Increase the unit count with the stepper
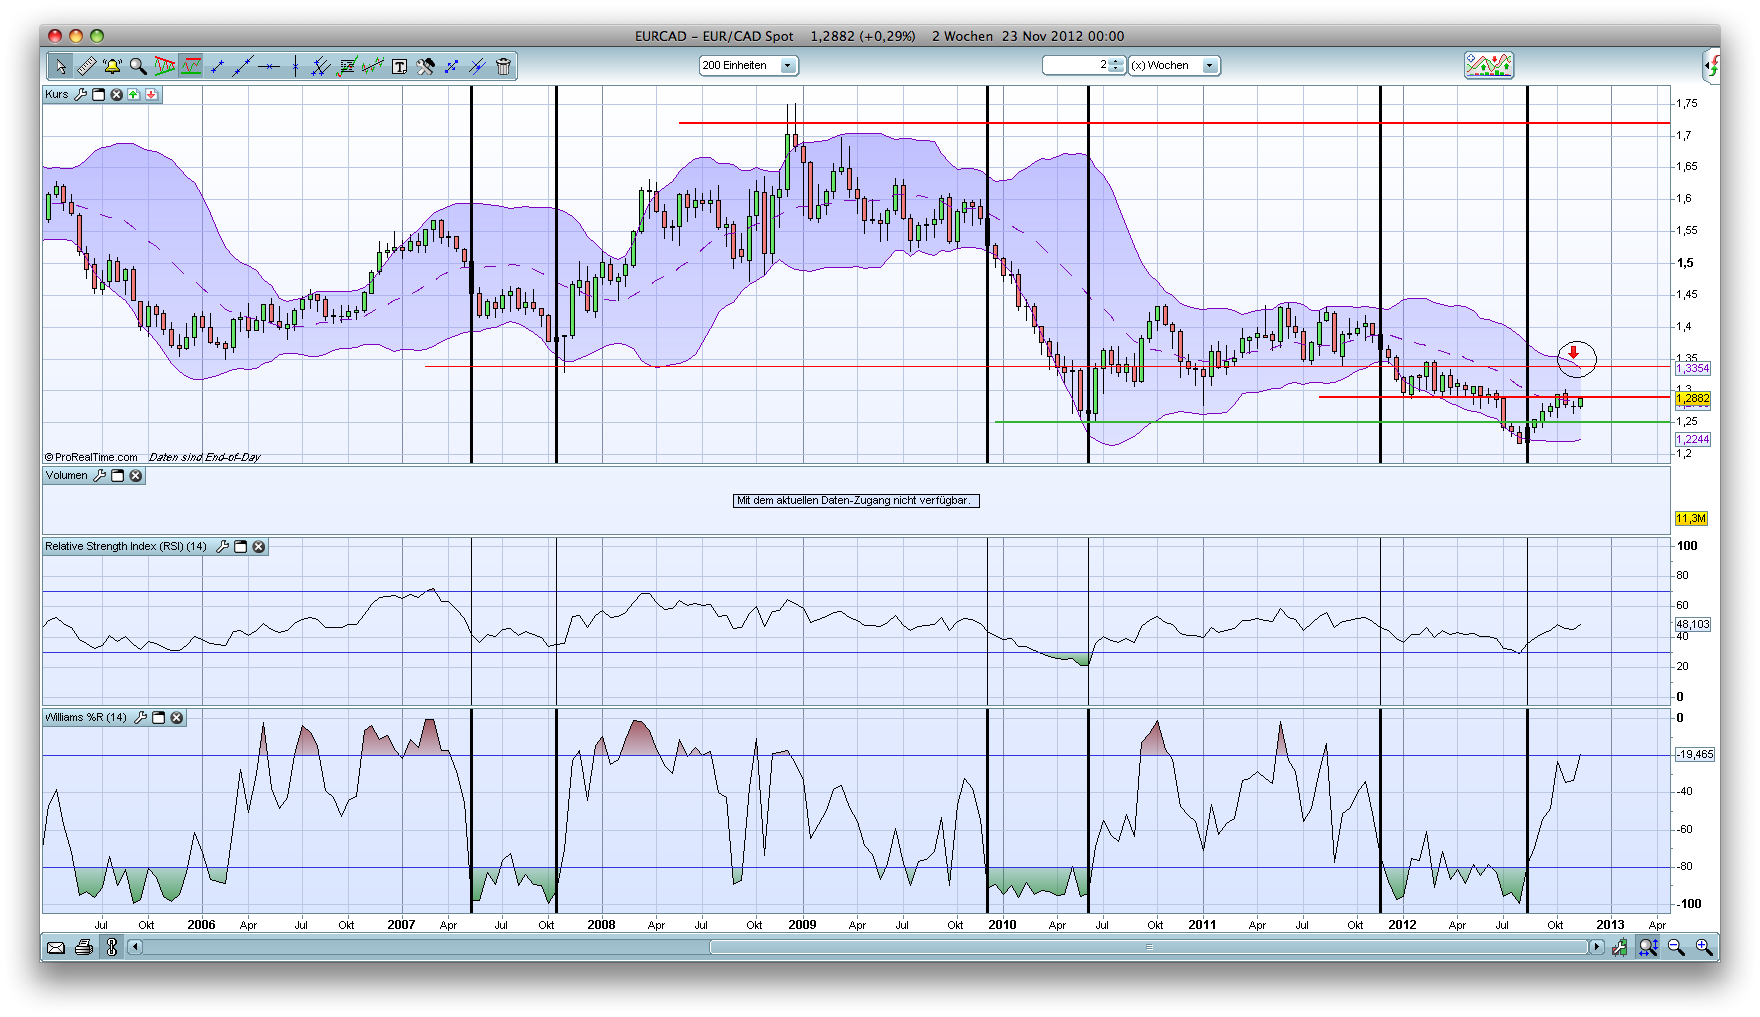 coord(1115,62)
